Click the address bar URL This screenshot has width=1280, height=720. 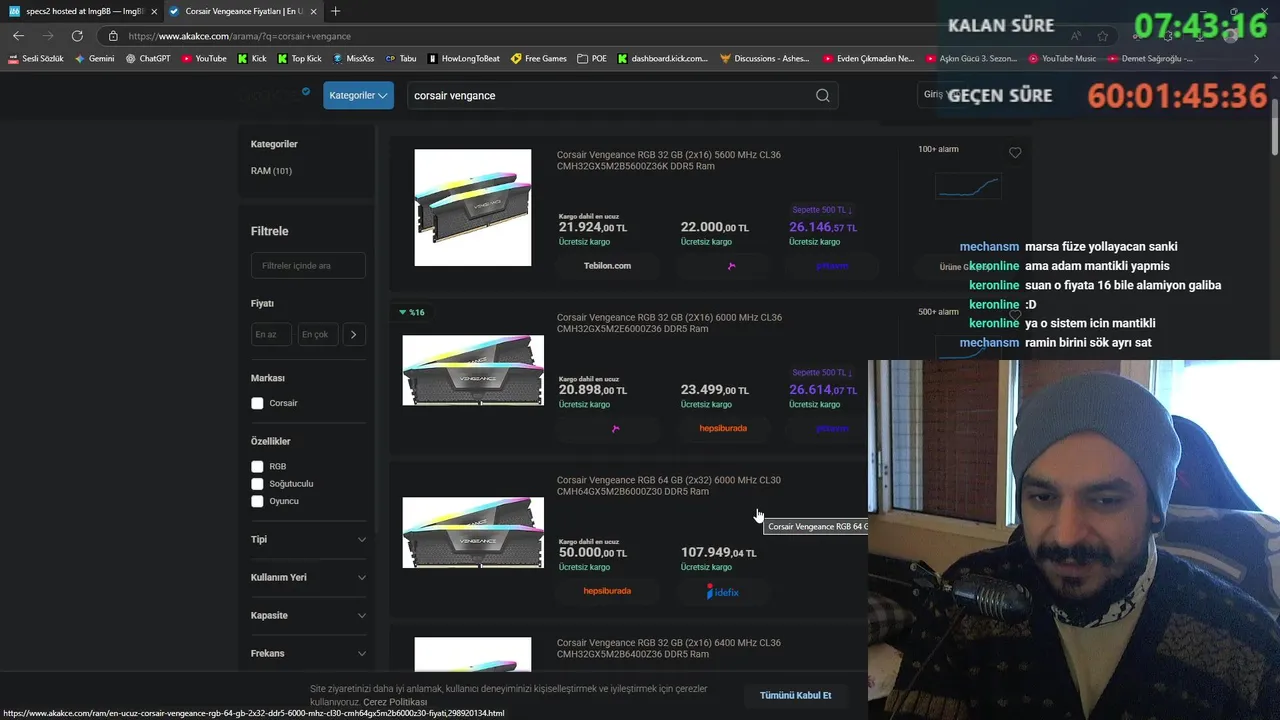[x=240, y=36]
